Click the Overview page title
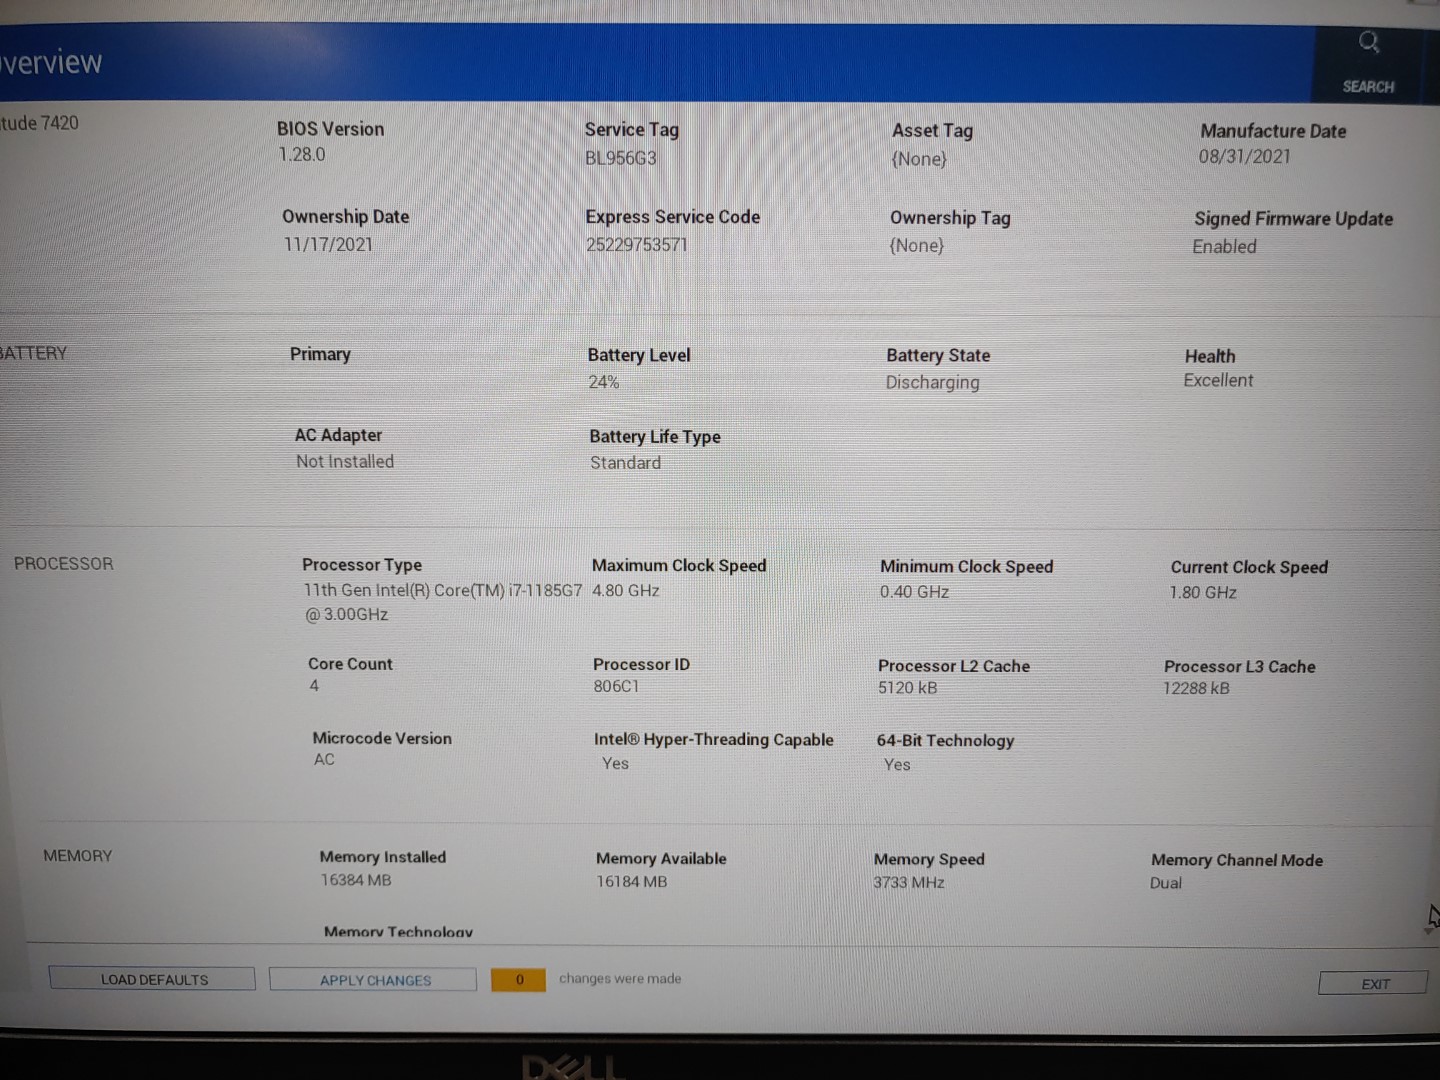The width and height of the screenshot is (1440, 1080). tap(51, 62)
